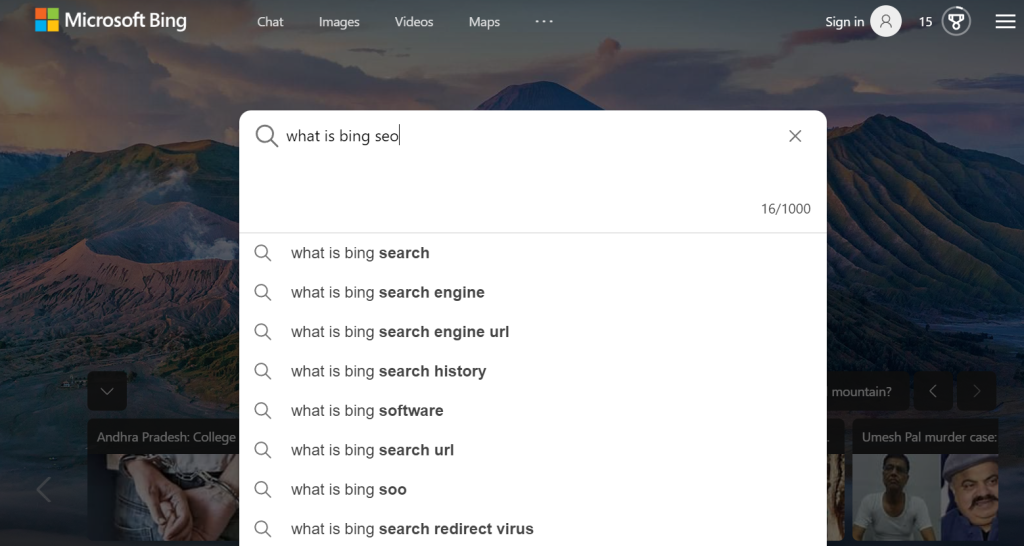
Task: Open the three-dots more menu
Action: [x=544, y=21]
